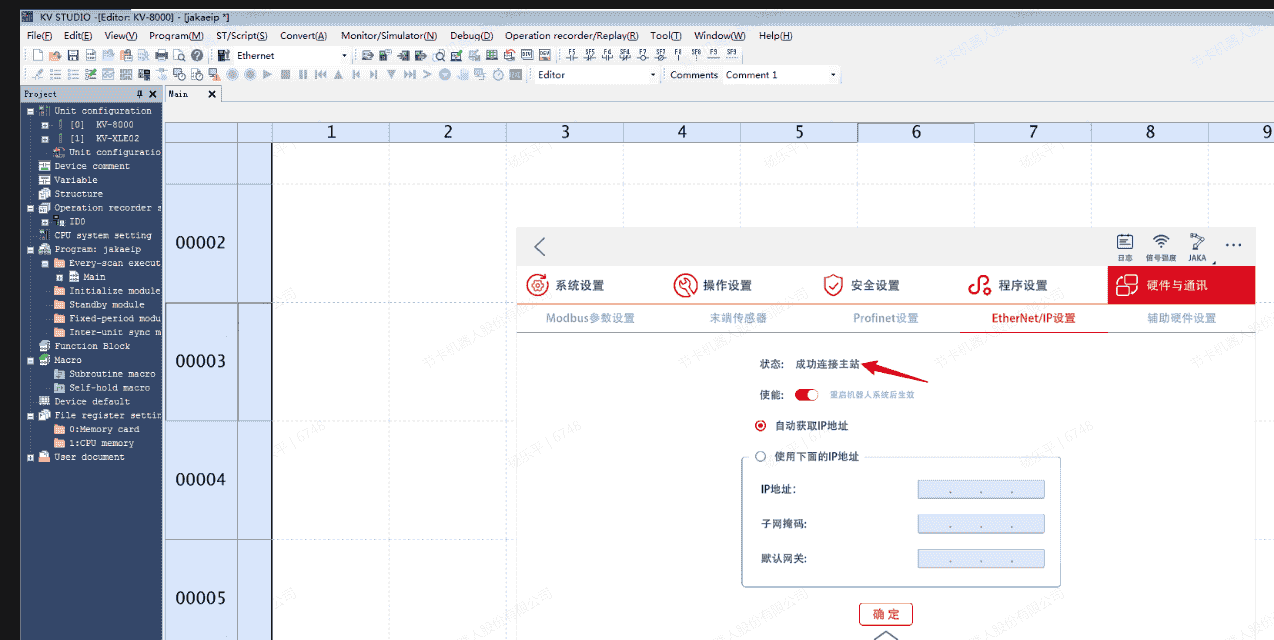1274x640 pixels.
Task: Click the Print icon in toolbar
Action: 161,56
